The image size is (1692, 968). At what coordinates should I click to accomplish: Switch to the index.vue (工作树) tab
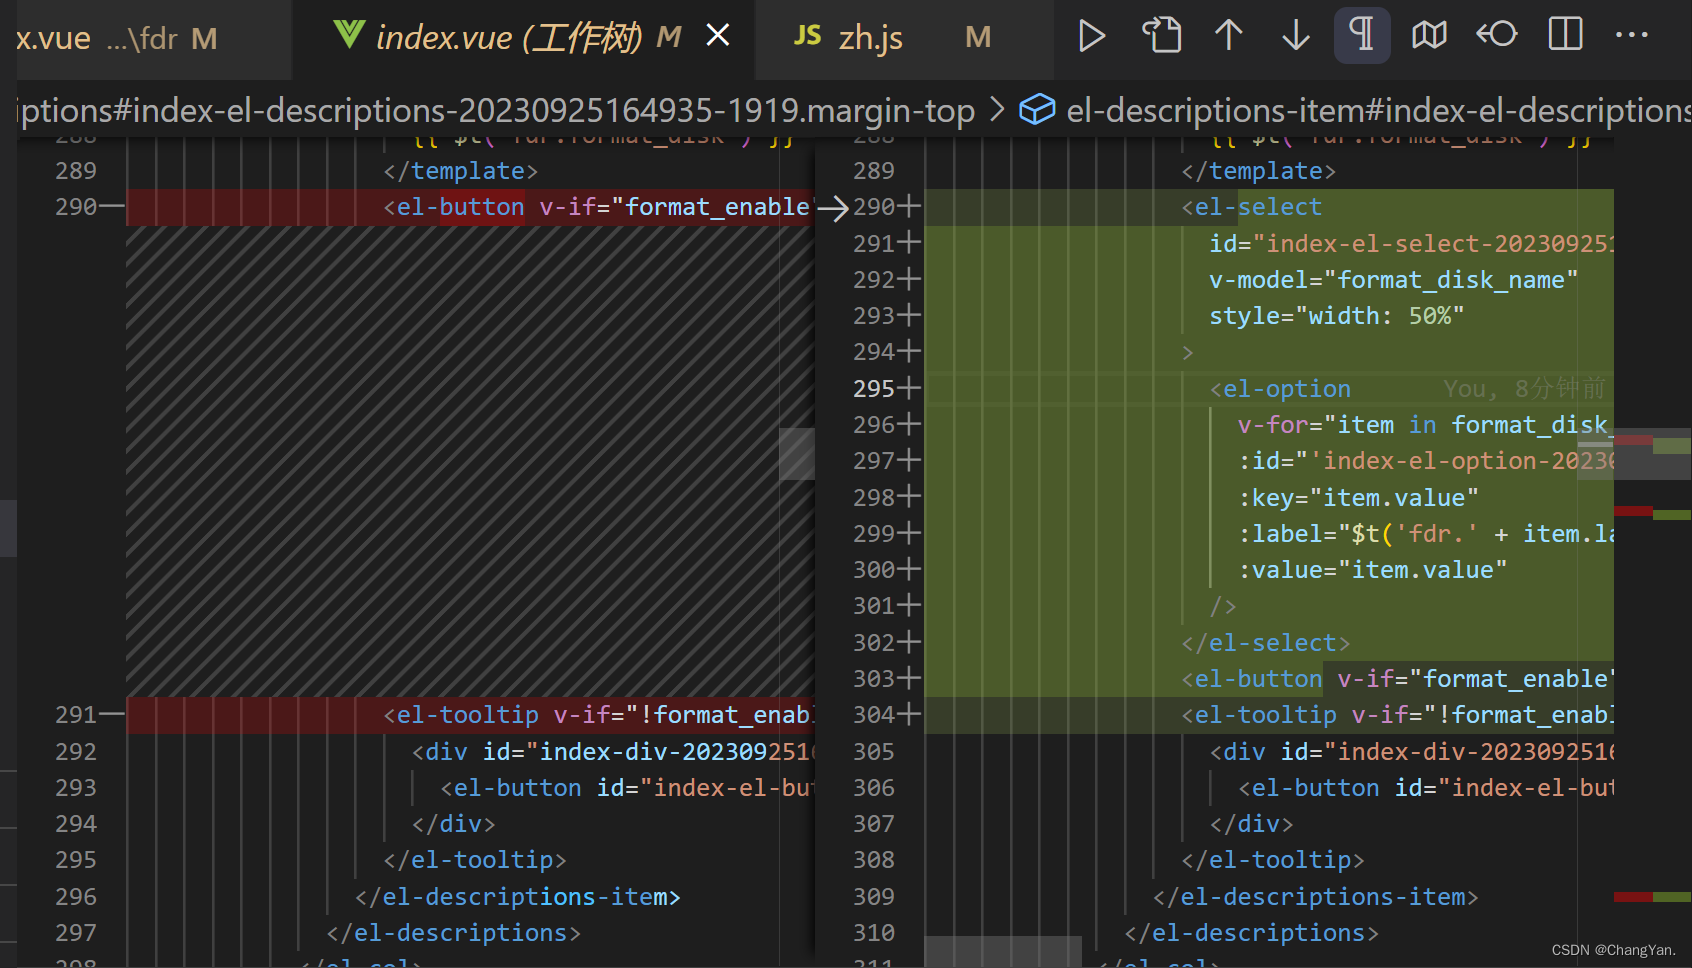click(523, 38)
